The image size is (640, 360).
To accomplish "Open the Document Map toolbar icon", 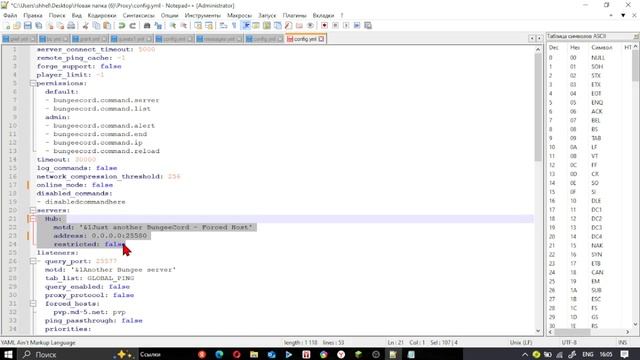I will [267, 26].
